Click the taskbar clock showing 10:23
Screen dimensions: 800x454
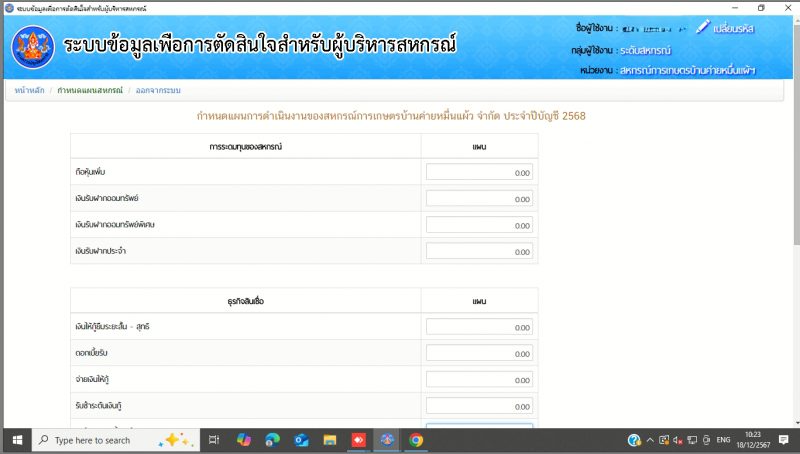point(753,440)
